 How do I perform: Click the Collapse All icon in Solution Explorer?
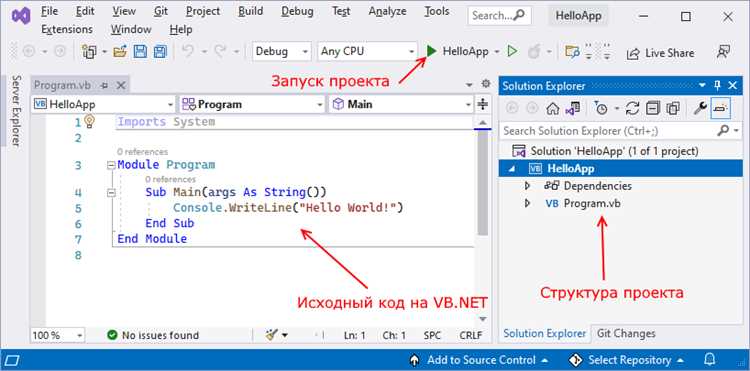click(x=653, y=109)
